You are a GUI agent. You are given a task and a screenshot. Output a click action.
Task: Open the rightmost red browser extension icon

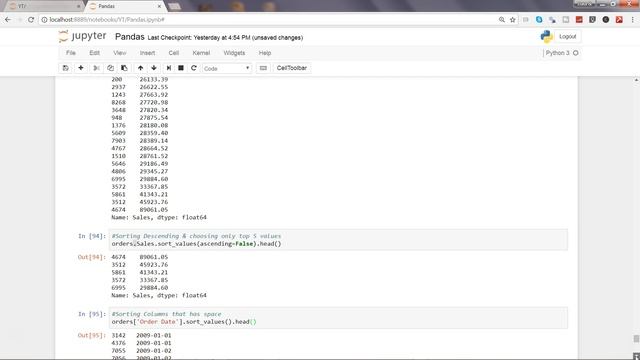pyautogui.click(x=619, y=20)
